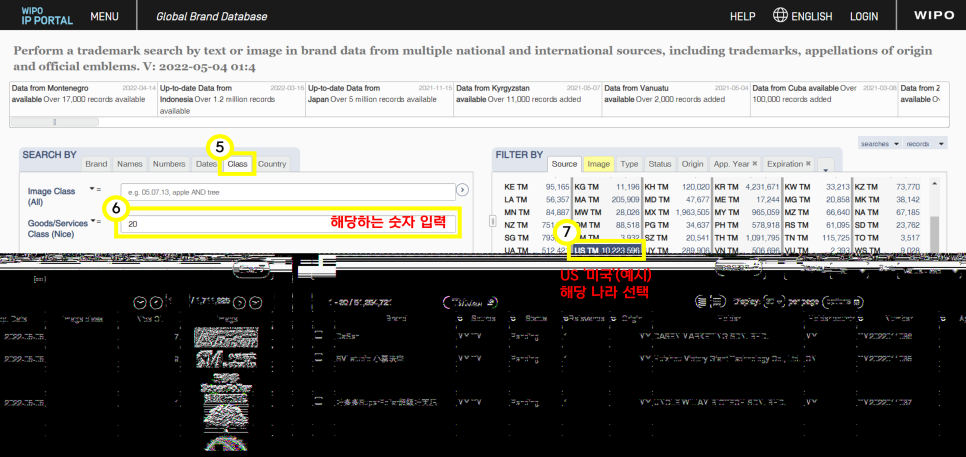Switch to the Names search tab
Screen dimensions: 966x457
tap(130, 164)
